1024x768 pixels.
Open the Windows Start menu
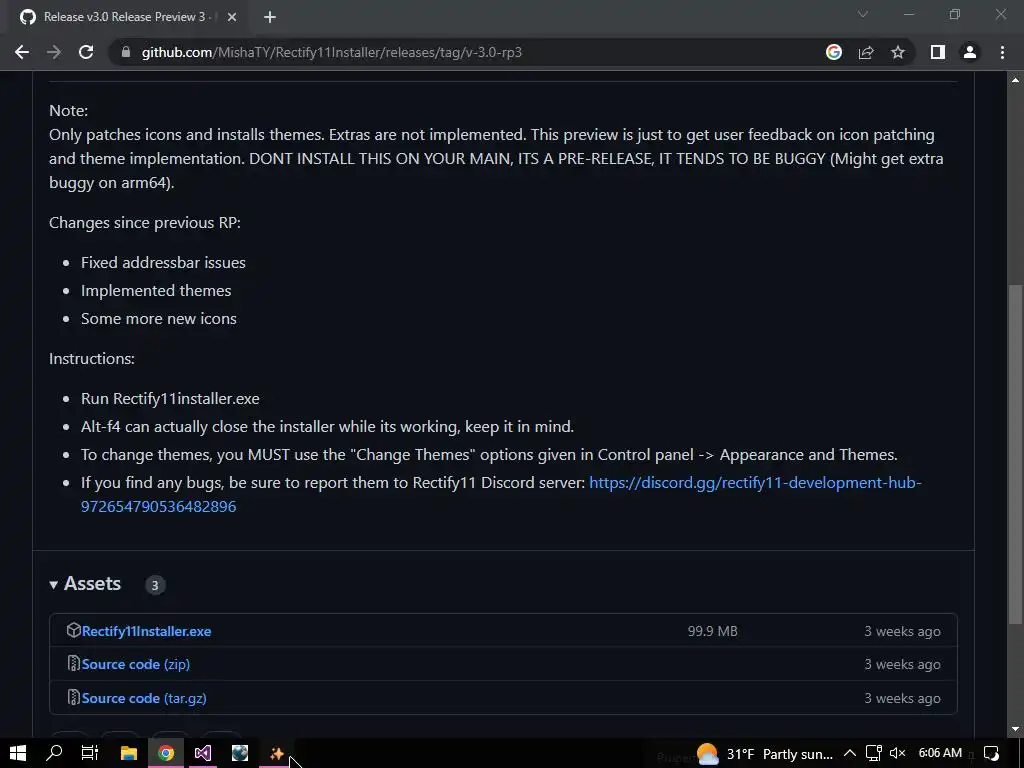pos(18,754)
